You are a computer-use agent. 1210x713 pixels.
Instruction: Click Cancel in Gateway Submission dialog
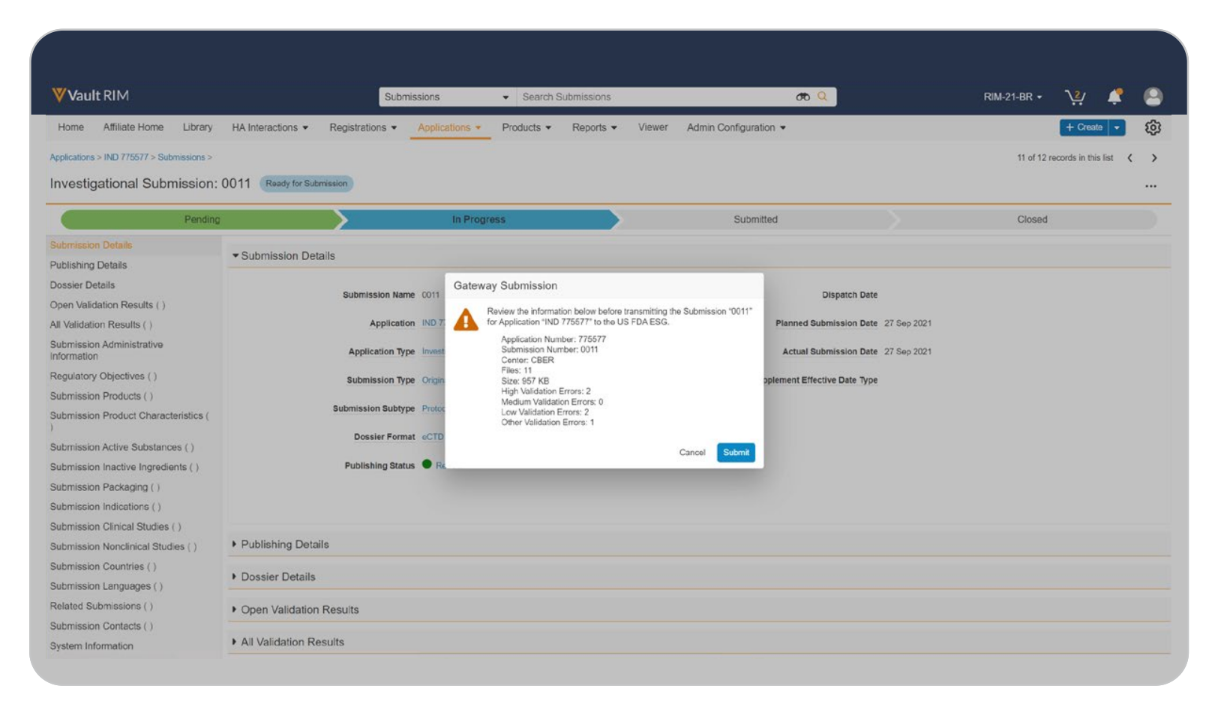coord(692,453)
